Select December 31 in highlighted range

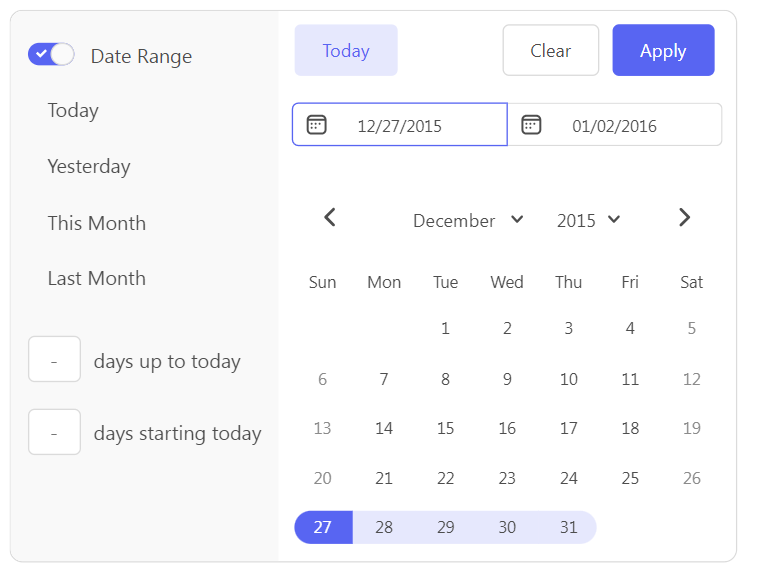(569, 527)
